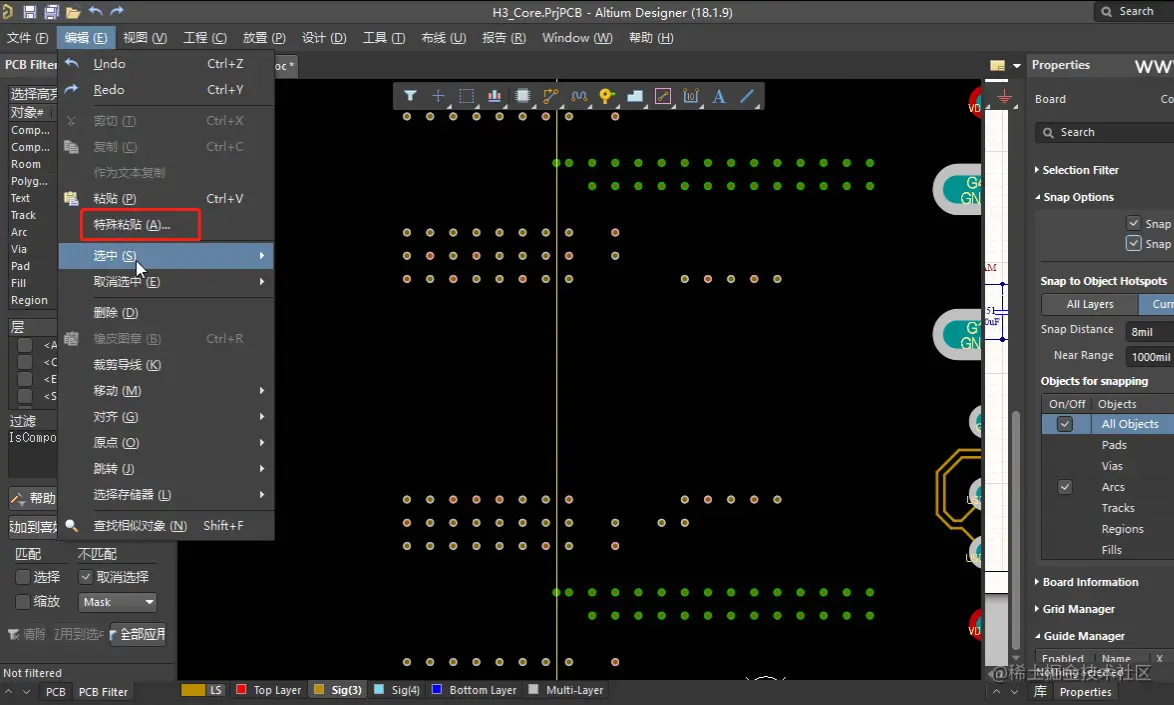This screenshot has height=705, width=1174.
Task: Select the Tuning length meander tool
Action: 579,96
